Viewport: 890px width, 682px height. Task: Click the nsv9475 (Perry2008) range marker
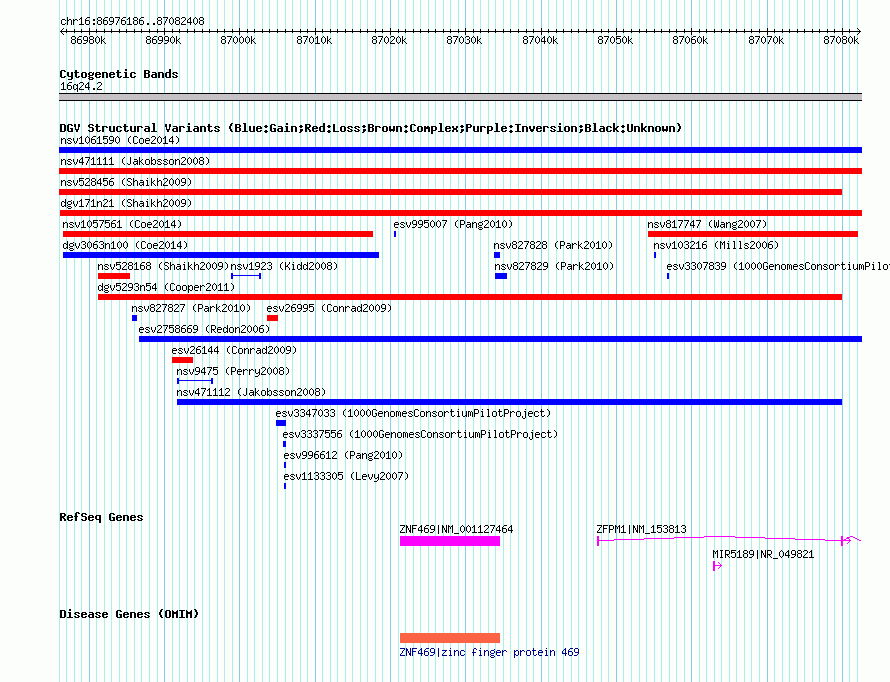click(195, 381)
